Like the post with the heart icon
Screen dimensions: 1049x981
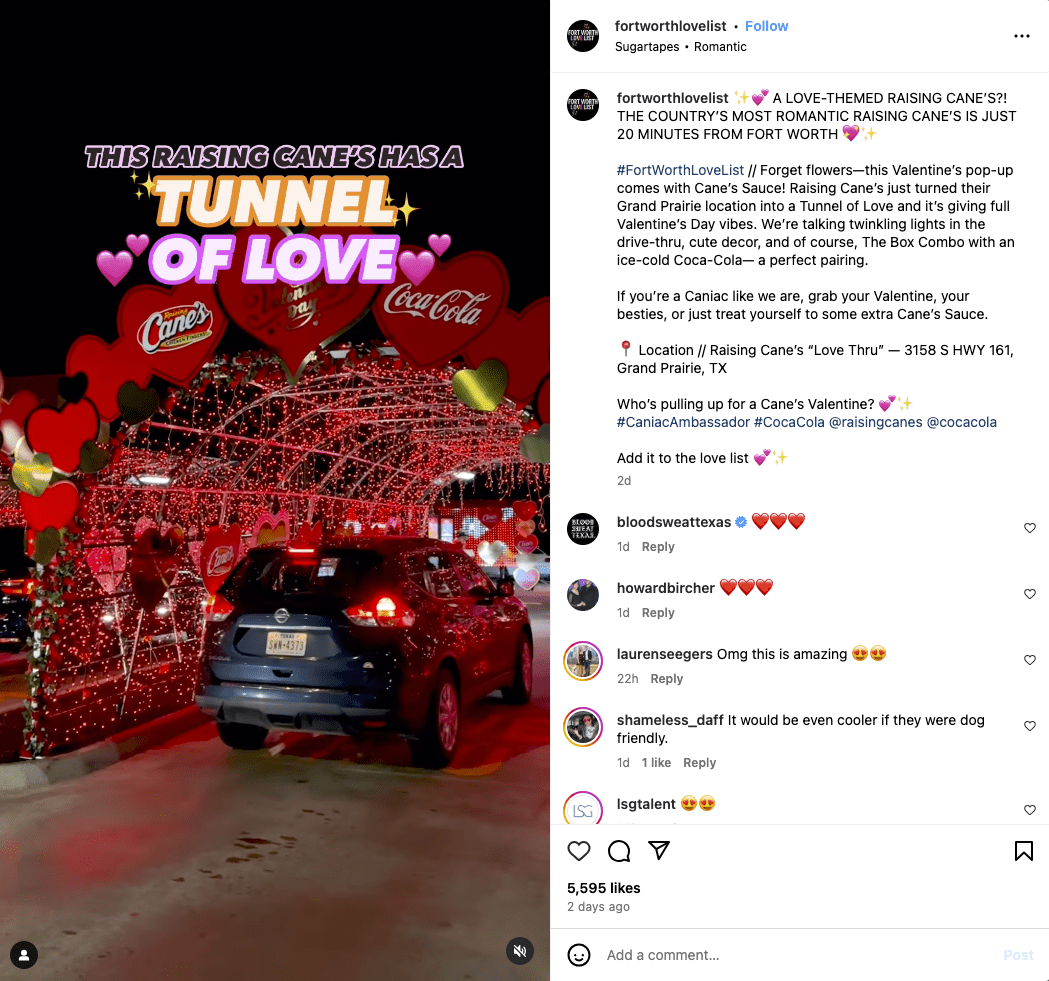(x=579, y=851)
